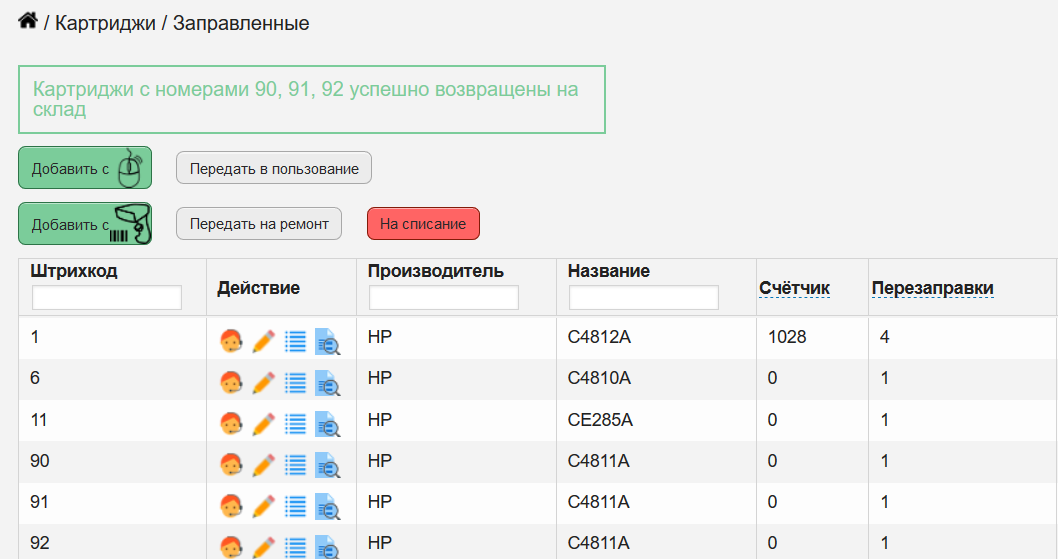1058x559 pixels.
Task: Click Передать в пользование button
Action: 274,168
